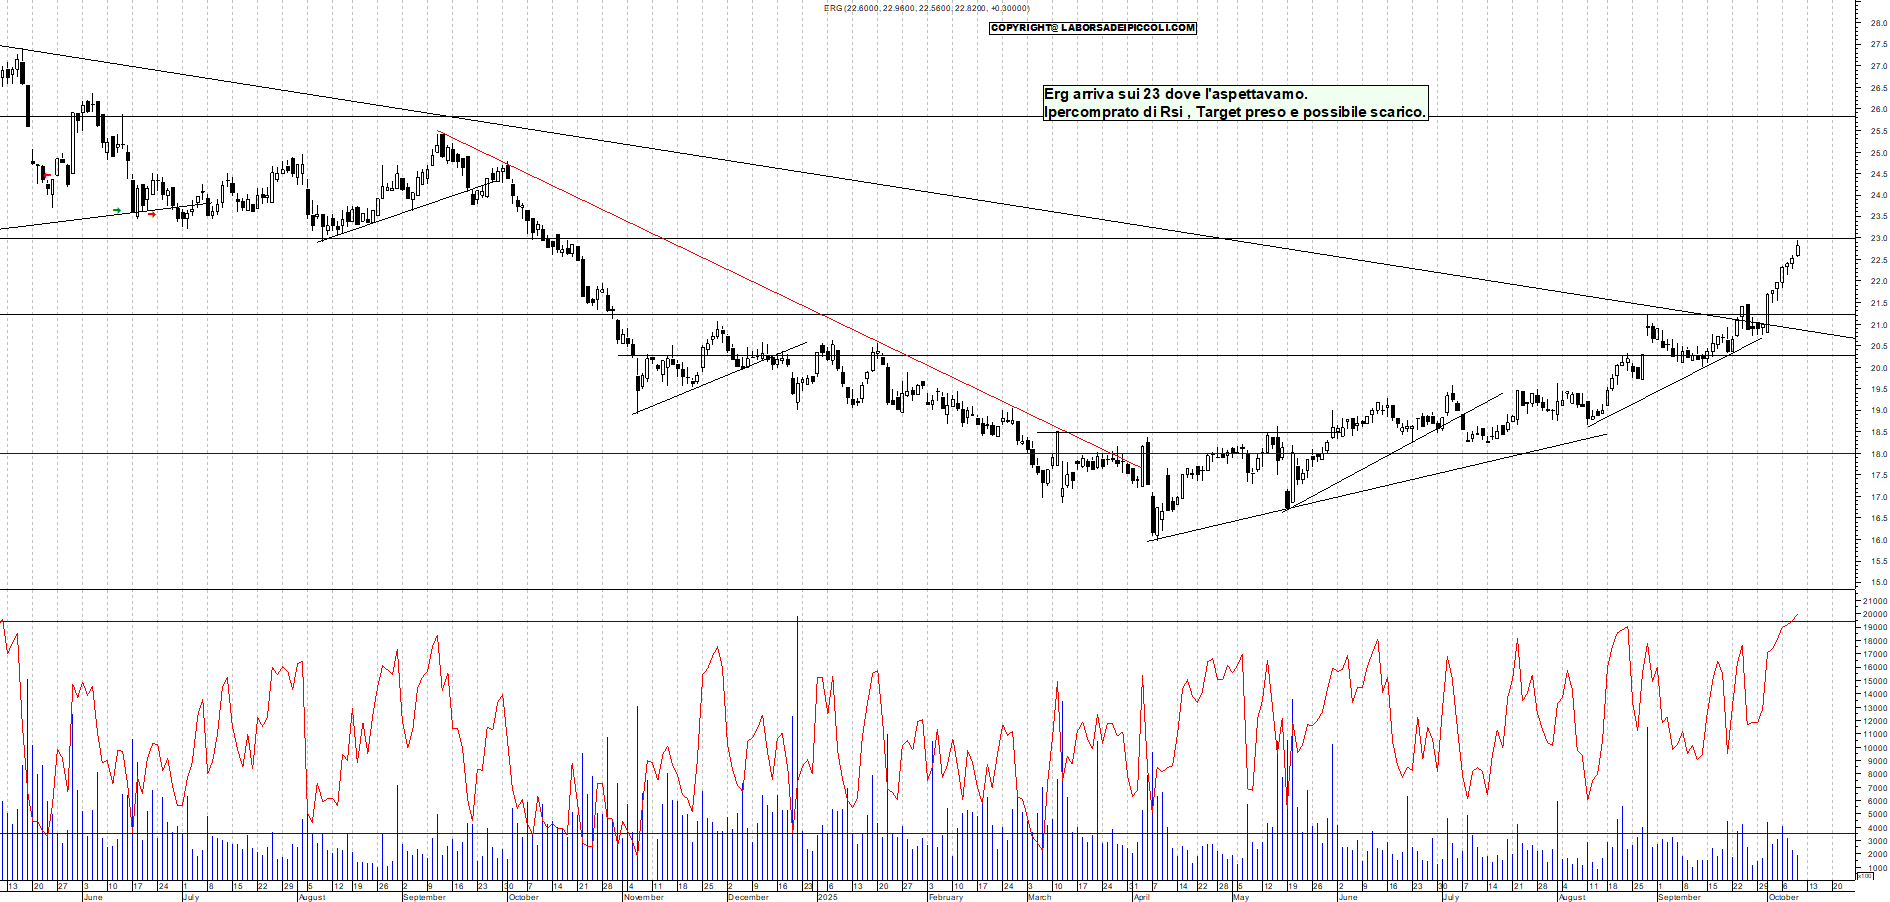This screenshot has height=902, width=1890.
Task: Click the 18.0 price axis label
Action: pyautogui.click(x=1878, y=454)
